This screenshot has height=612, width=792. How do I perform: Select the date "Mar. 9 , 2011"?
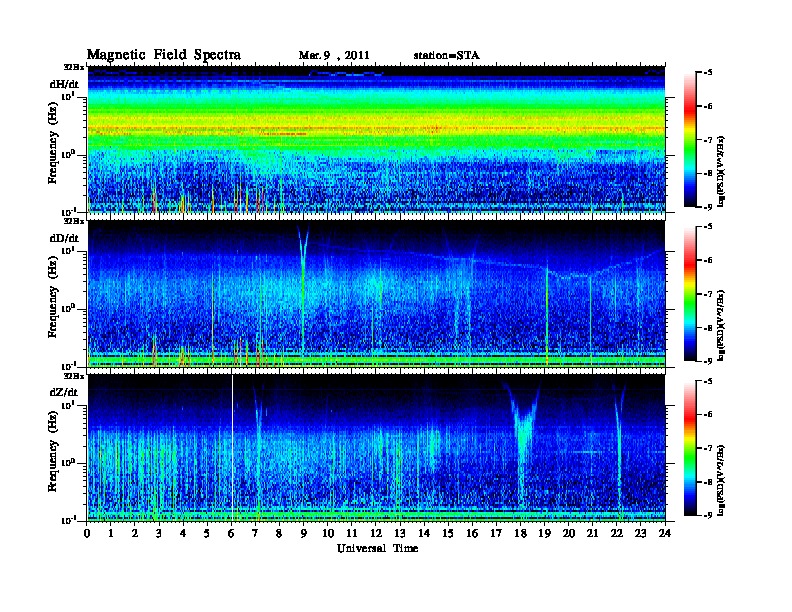[x=334, y=56]
